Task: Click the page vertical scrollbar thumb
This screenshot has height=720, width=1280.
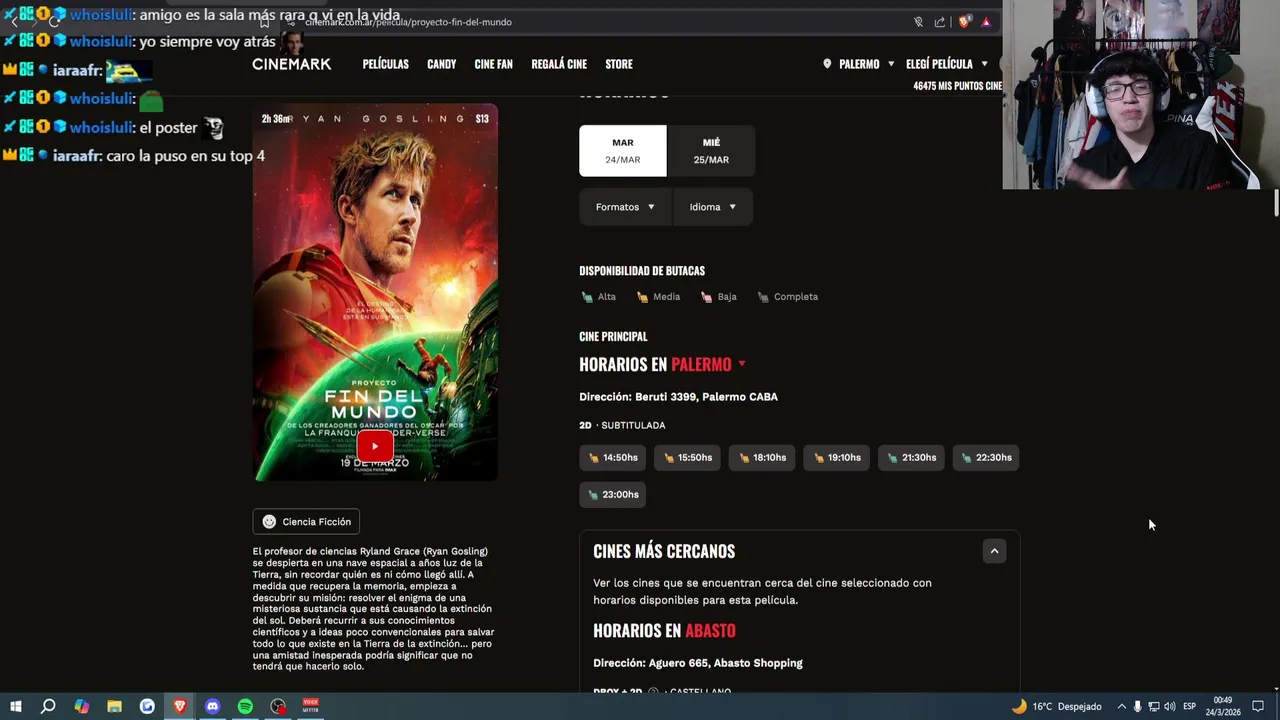Action: click(x=1275, y=202)
